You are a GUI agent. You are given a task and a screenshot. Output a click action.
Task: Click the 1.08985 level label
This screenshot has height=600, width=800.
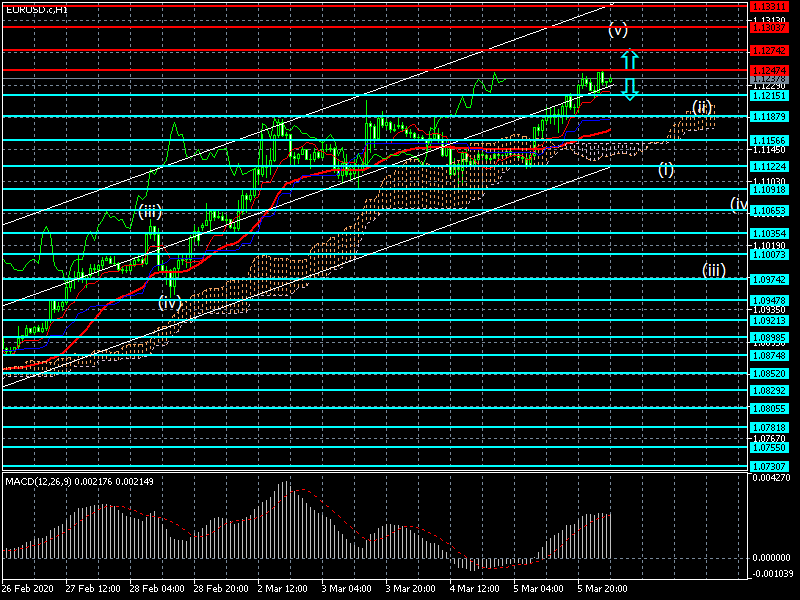point(768,338)
